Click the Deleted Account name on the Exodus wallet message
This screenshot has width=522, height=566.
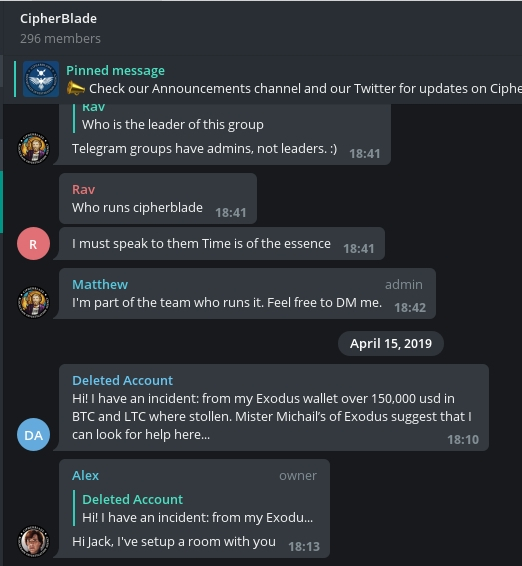coord(122,380)
